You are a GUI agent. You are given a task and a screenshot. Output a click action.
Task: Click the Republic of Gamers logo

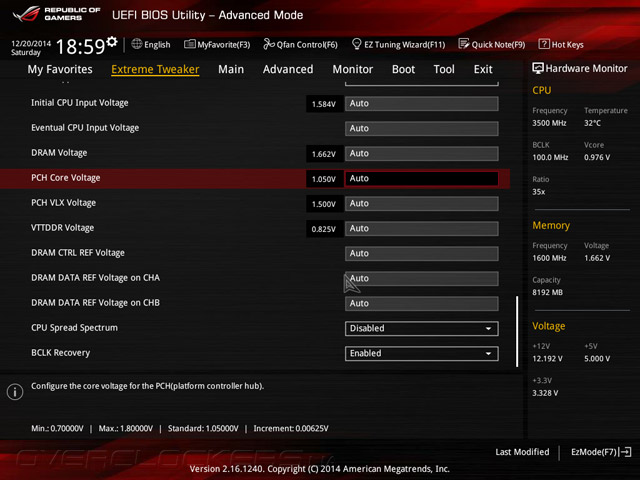56,14
